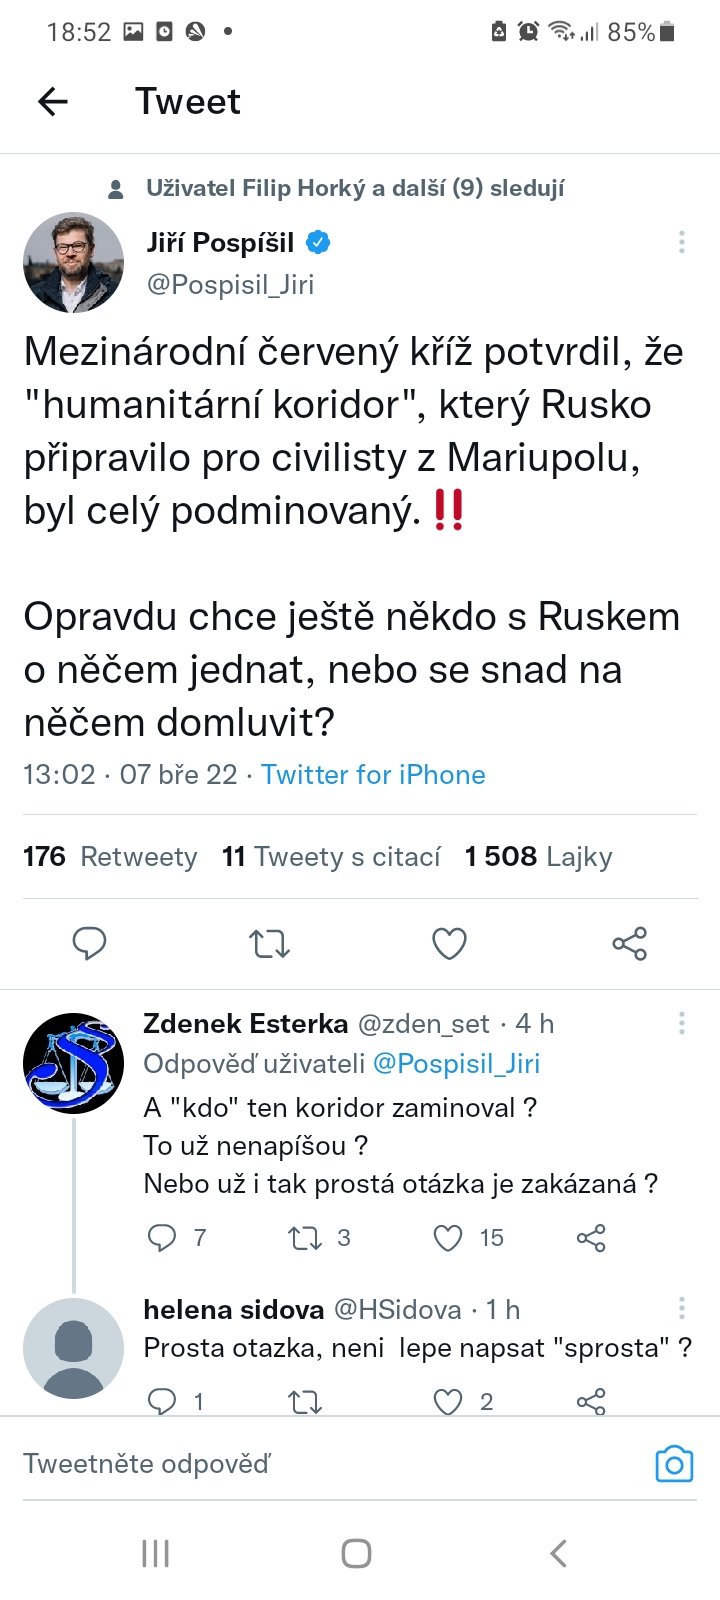
Task: Open the main tweet's three-dot menu
Action: (681, 242)
